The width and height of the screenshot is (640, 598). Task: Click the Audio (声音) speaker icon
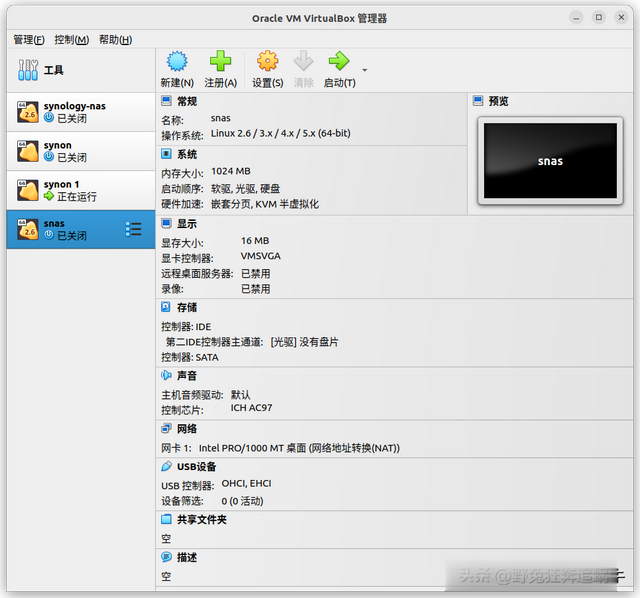[166, 375]
